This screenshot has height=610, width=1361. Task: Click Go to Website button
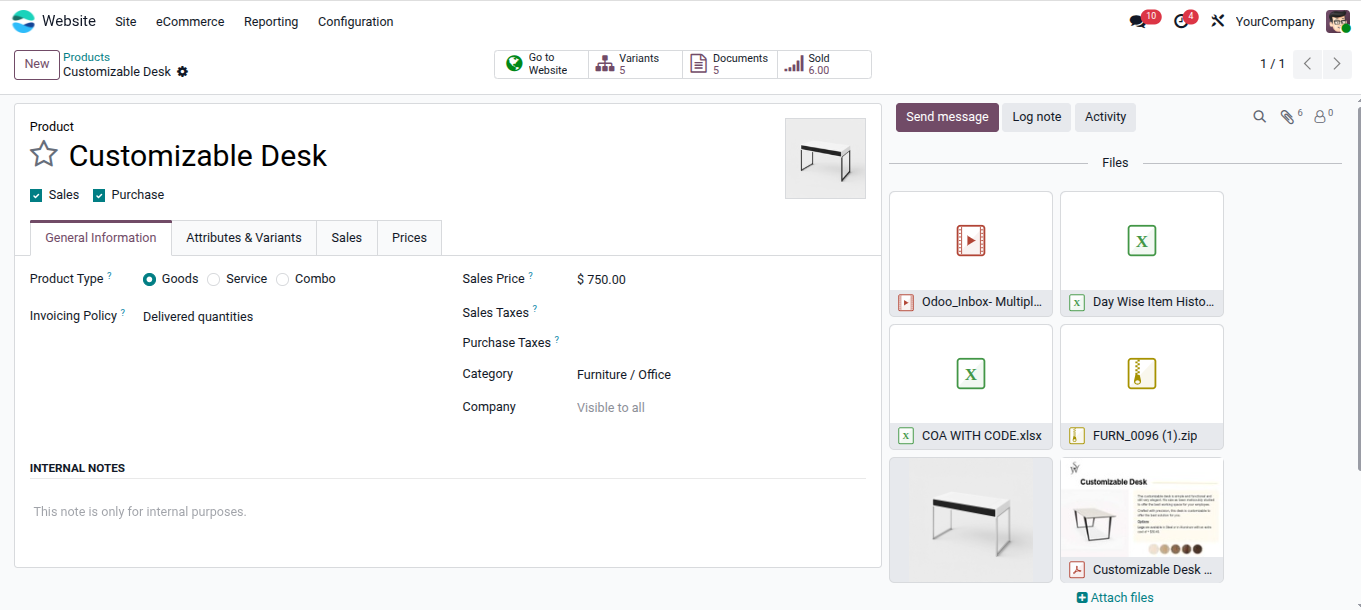(x=541, y=64)
